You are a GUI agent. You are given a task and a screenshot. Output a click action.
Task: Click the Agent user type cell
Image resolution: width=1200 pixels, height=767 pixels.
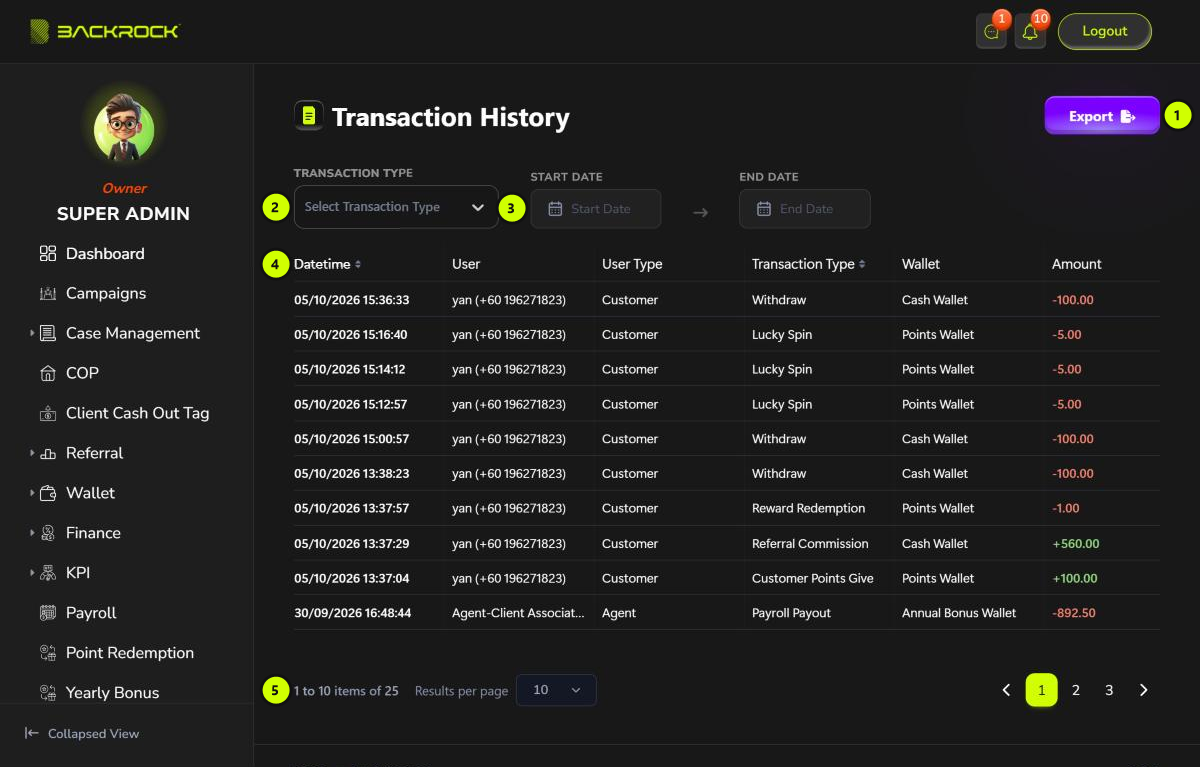619,613
